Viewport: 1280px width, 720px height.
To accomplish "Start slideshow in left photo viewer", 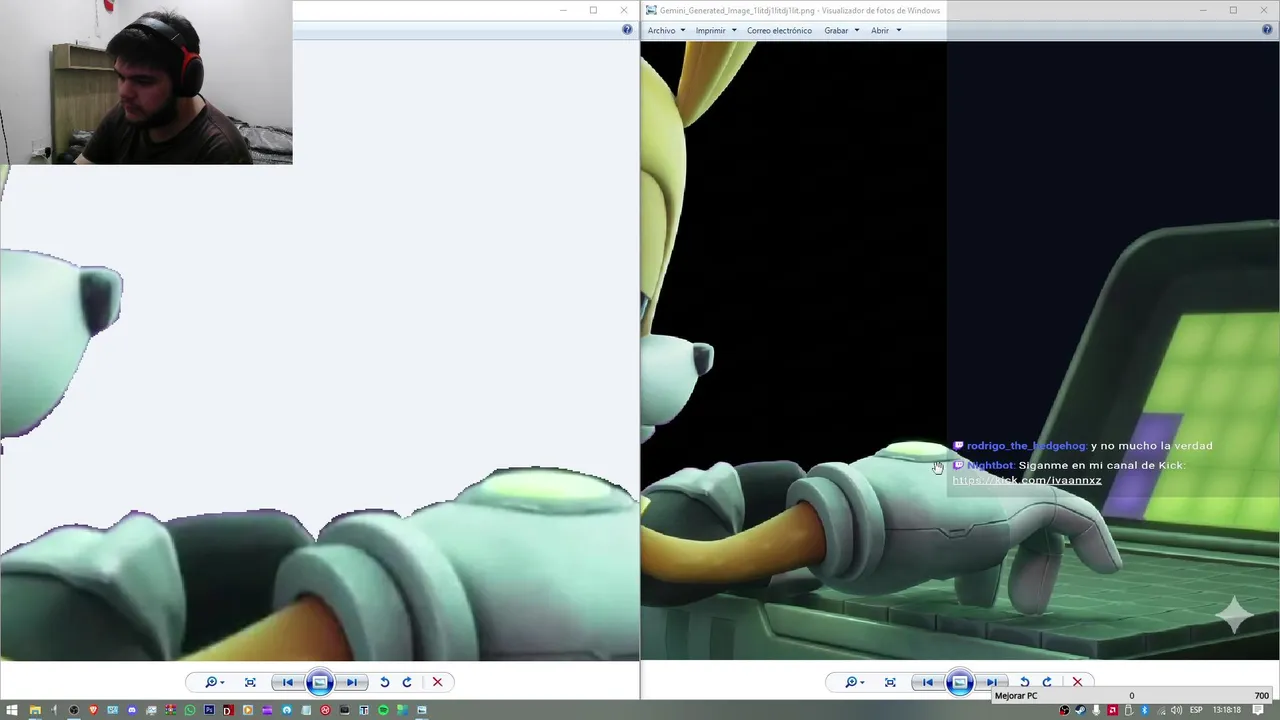I will 320,682.
